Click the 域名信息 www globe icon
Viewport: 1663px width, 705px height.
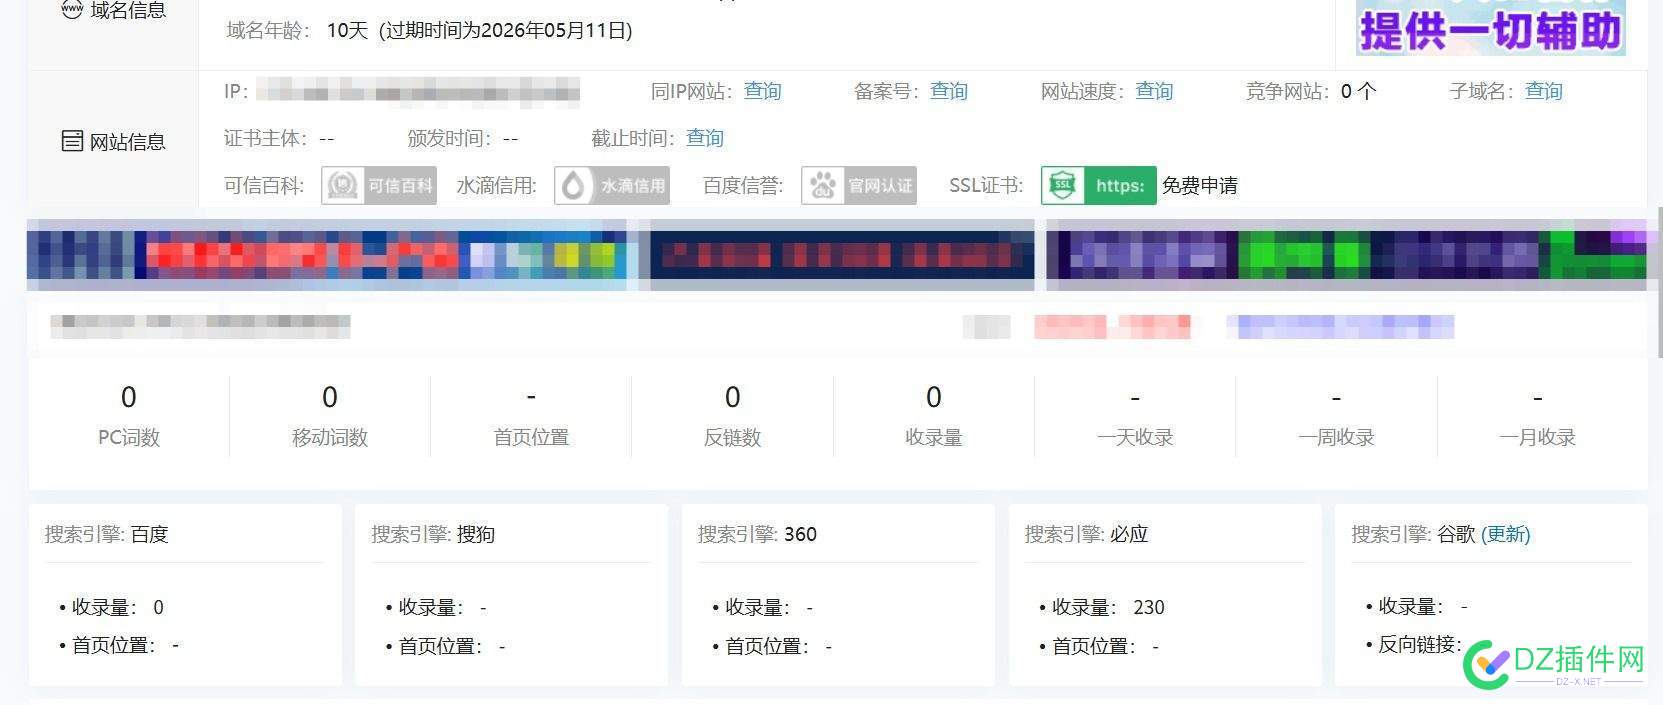click(x=72, y=10)
